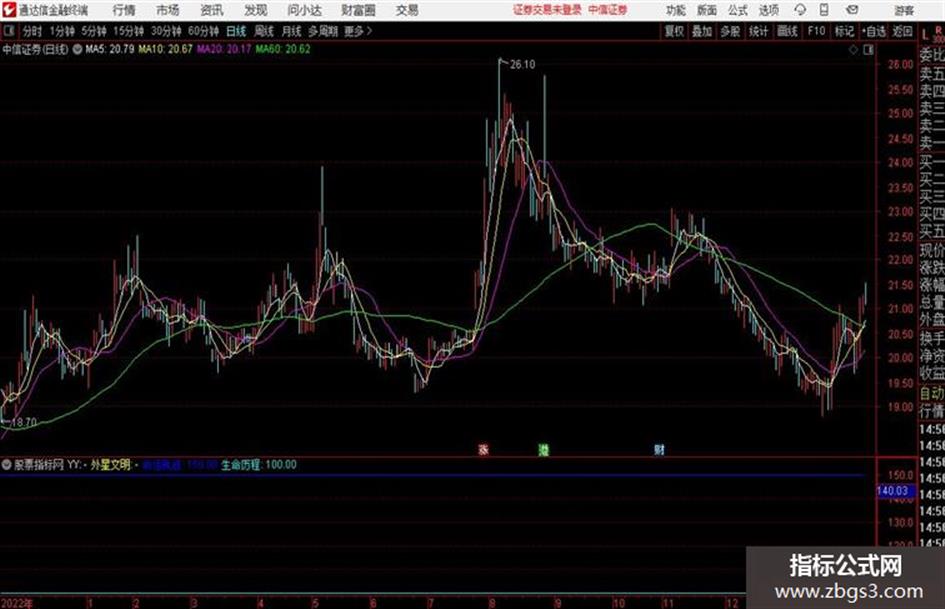
Task: Click the 返回 back toolbar button
Action: (x=902, y=31)
